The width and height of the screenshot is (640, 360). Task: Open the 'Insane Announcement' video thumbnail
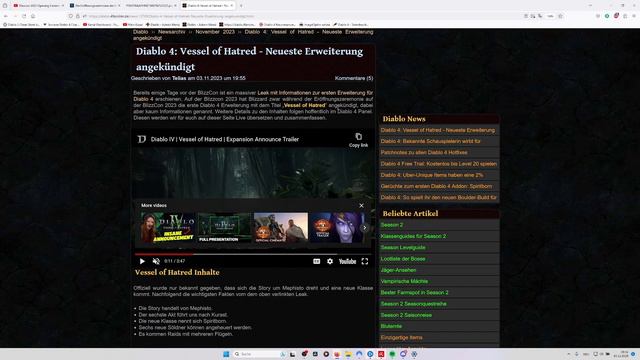coord(168,227)
